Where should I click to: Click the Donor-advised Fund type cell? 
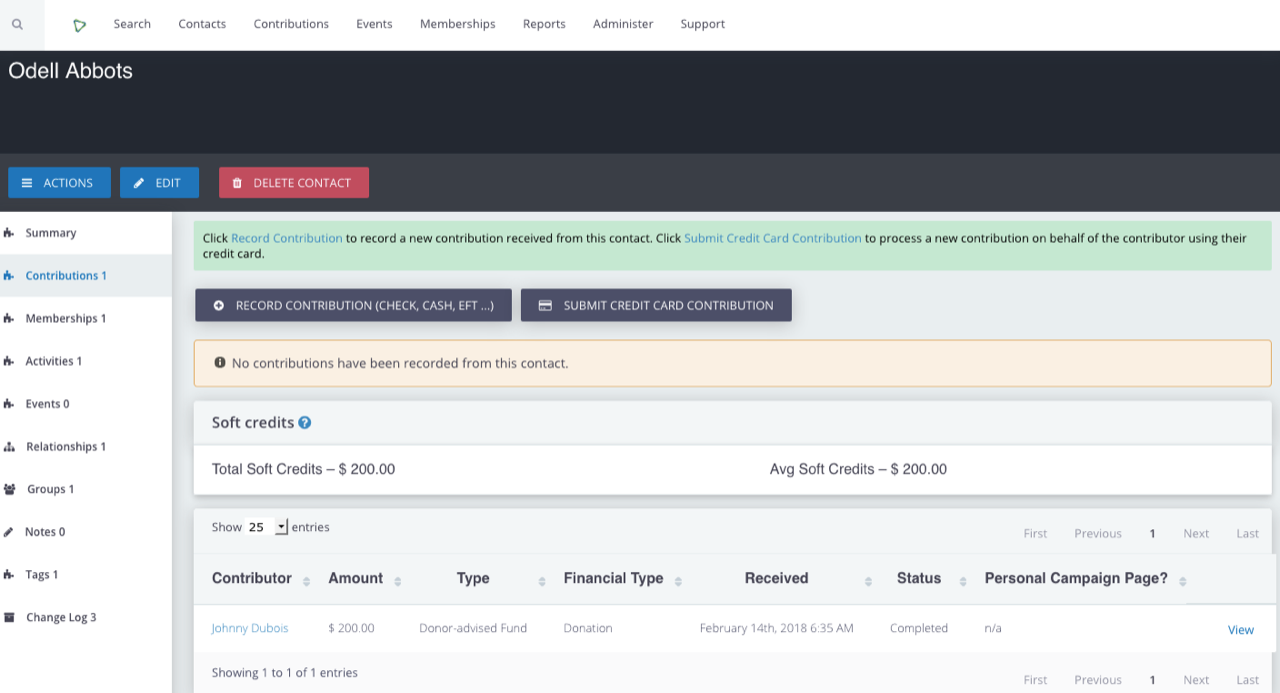click(473, 628)
